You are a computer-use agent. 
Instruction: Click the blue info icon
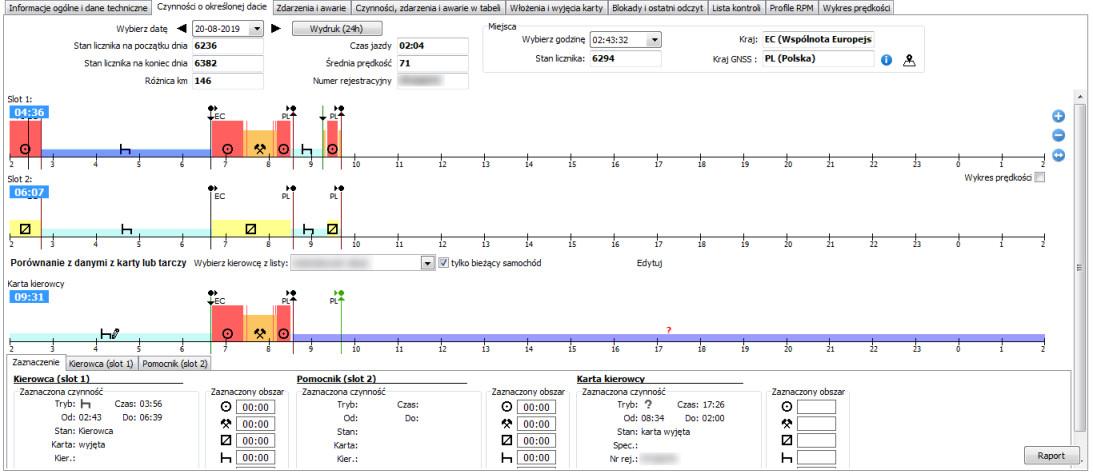click(885, 60)
